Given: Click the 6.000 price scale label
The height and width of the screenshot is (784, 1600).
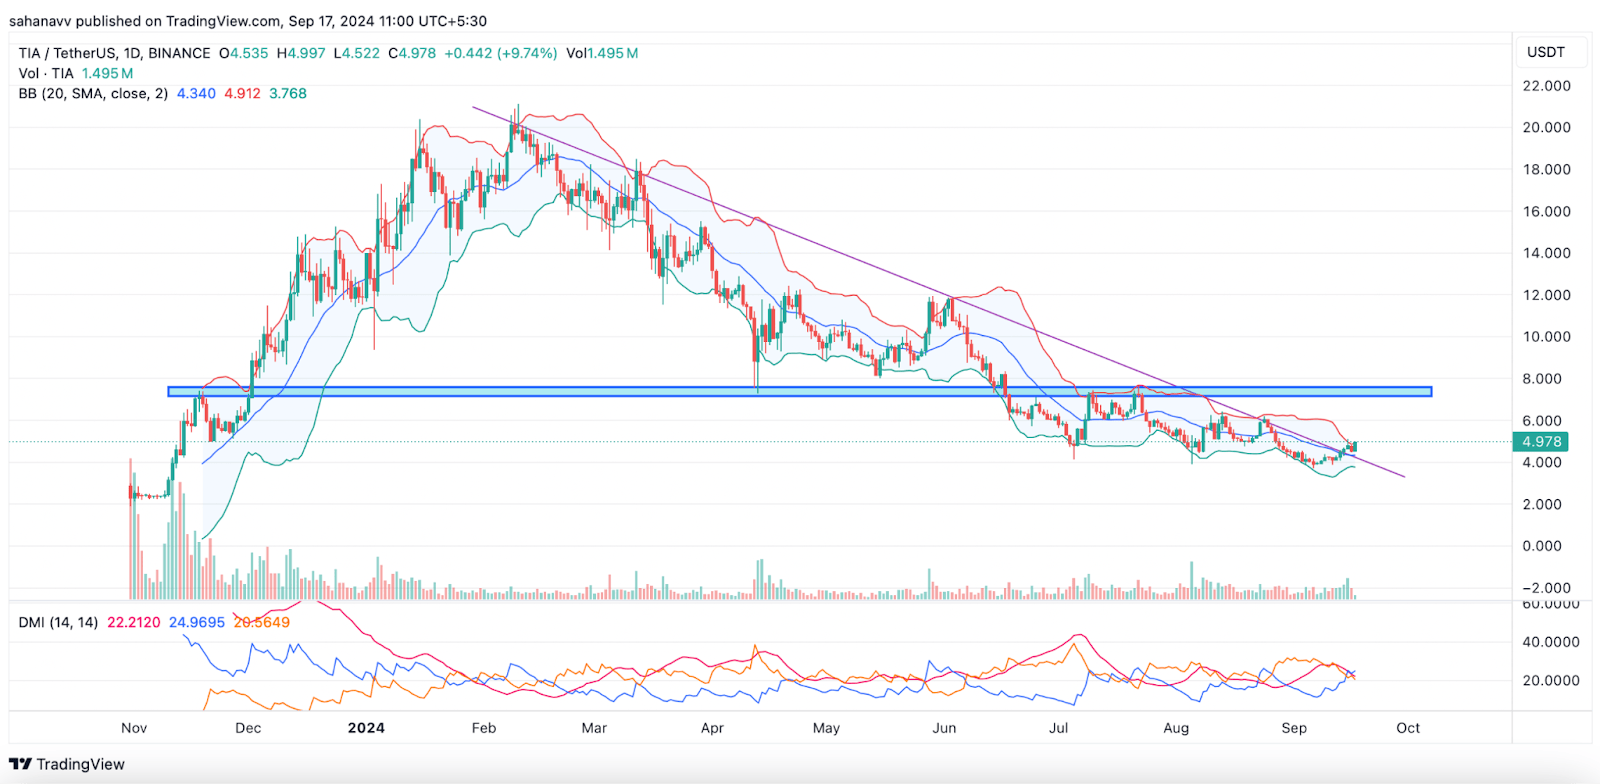Looking at the screenshot, I should tap(1542, 420).
